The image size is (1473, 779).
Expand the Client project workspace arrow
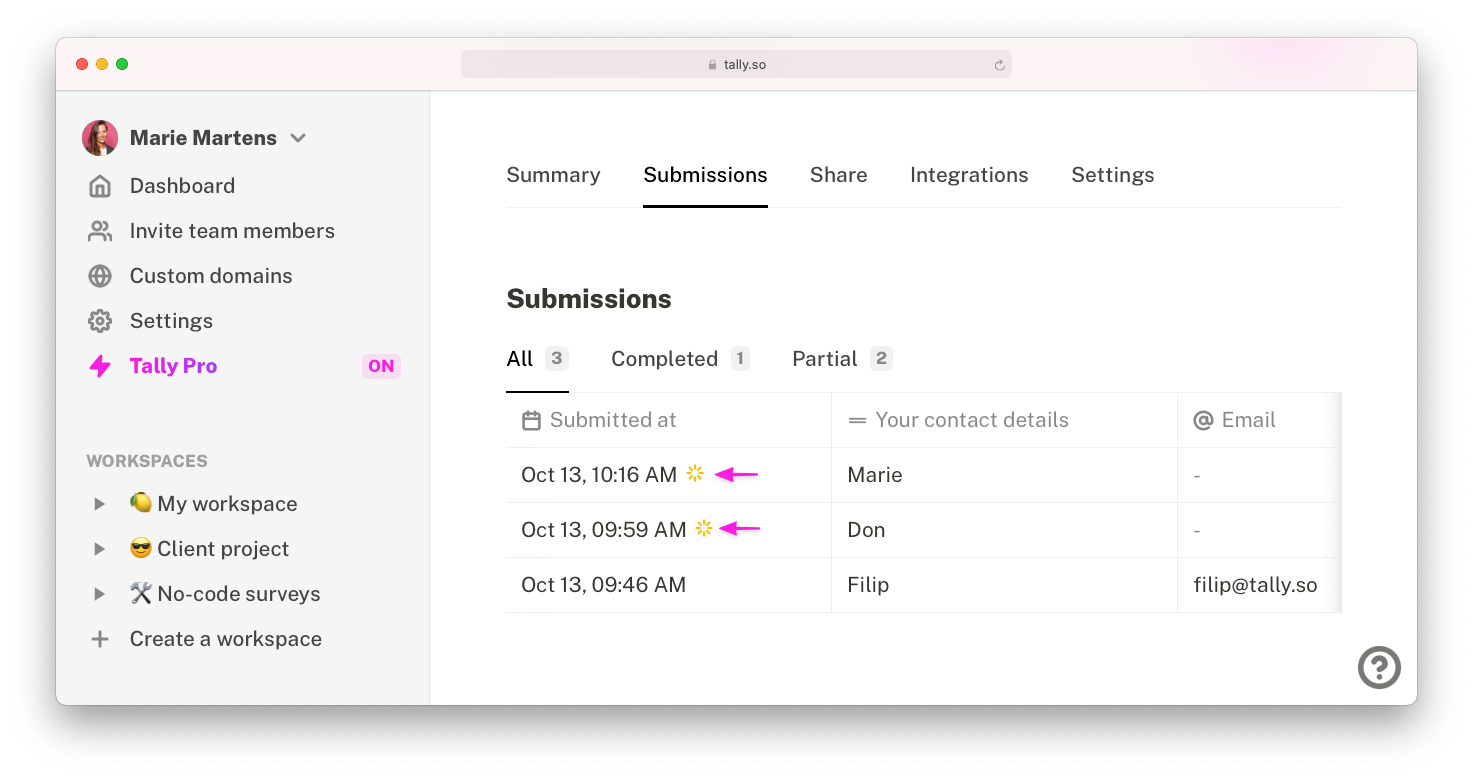[x=99, y=549]
